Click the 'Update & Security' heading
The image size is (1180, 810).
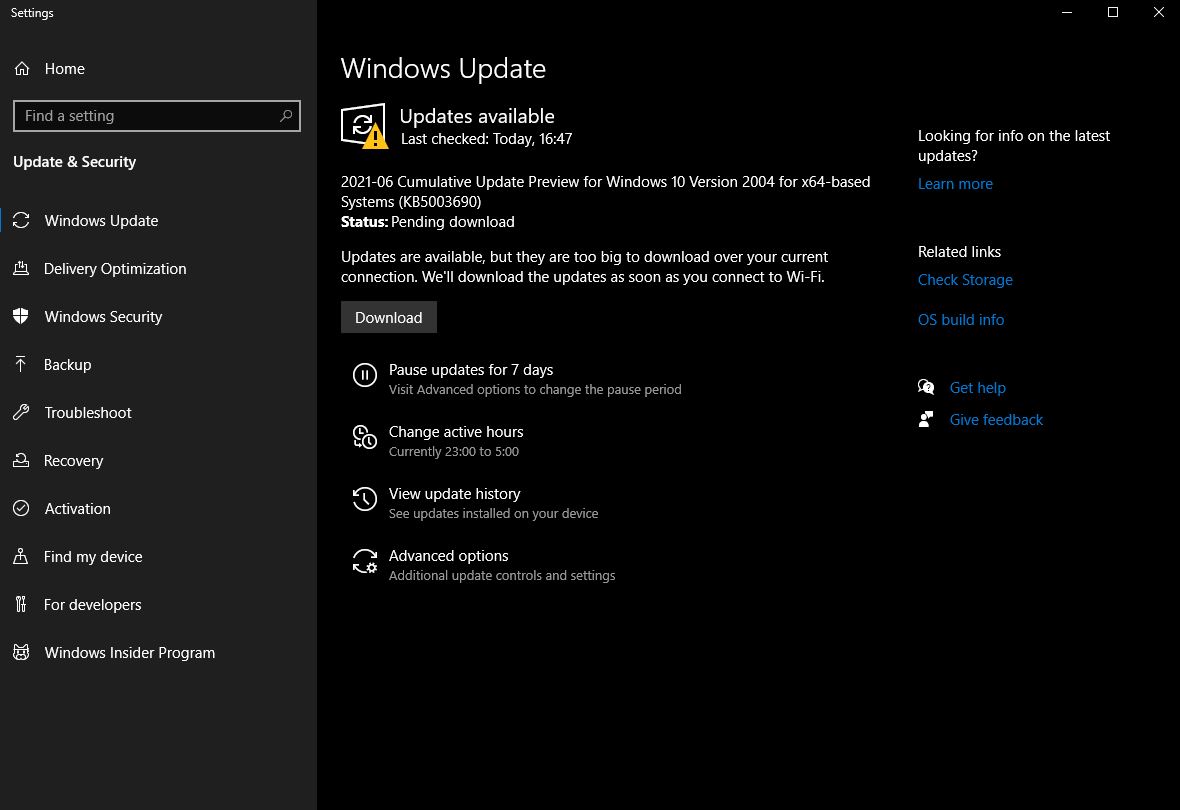[75, 162]
